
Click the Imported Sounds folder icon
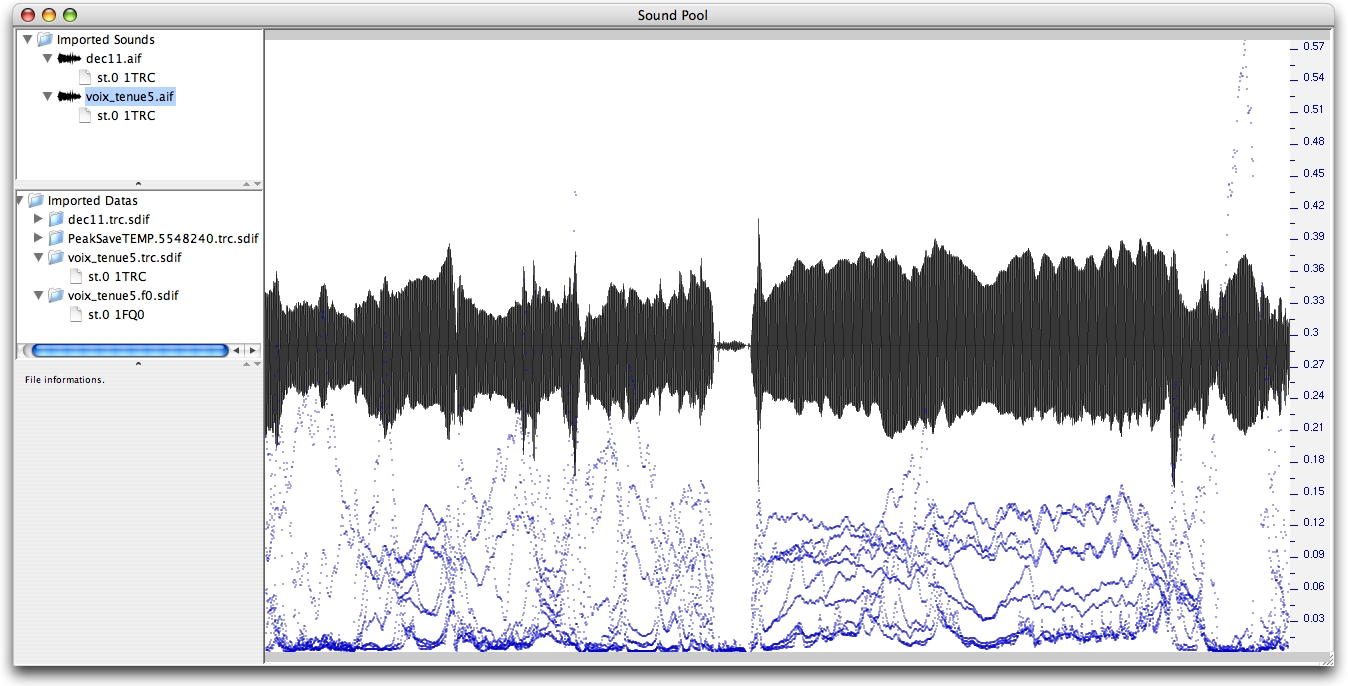coord(45,40)
